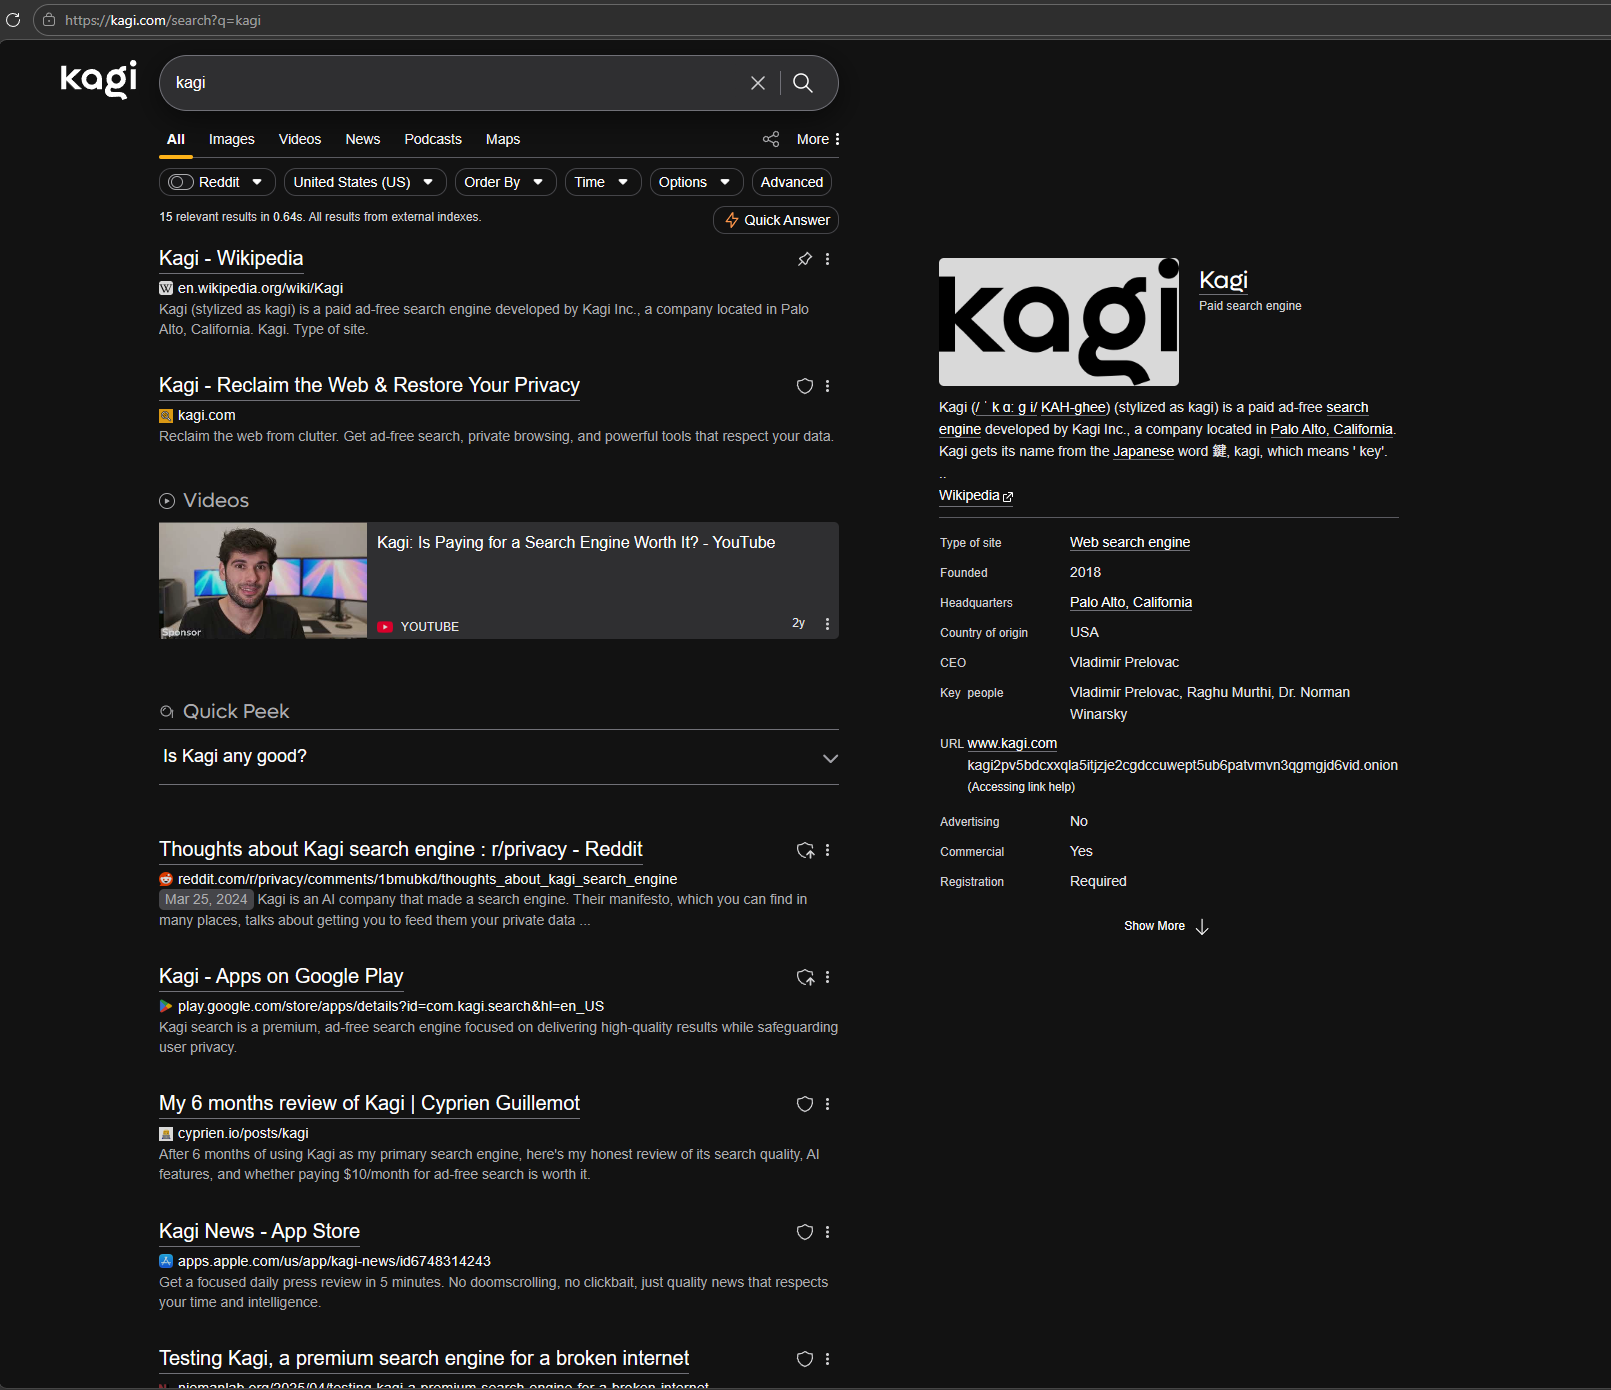The height and width of the screenshot is (1390, 1611).
Task: Open "Accessing link help" for the onion address
Action: [x=1021, y=787]
